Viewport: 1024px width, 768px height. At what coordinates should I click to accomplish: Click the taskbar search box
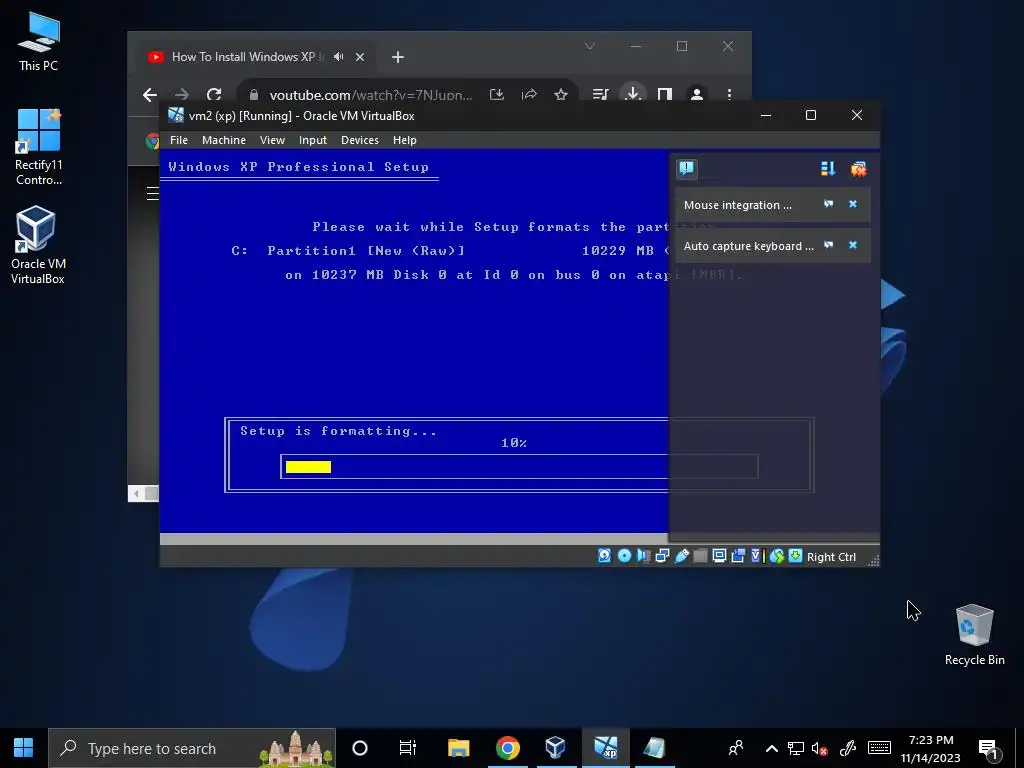coord(192,748)
